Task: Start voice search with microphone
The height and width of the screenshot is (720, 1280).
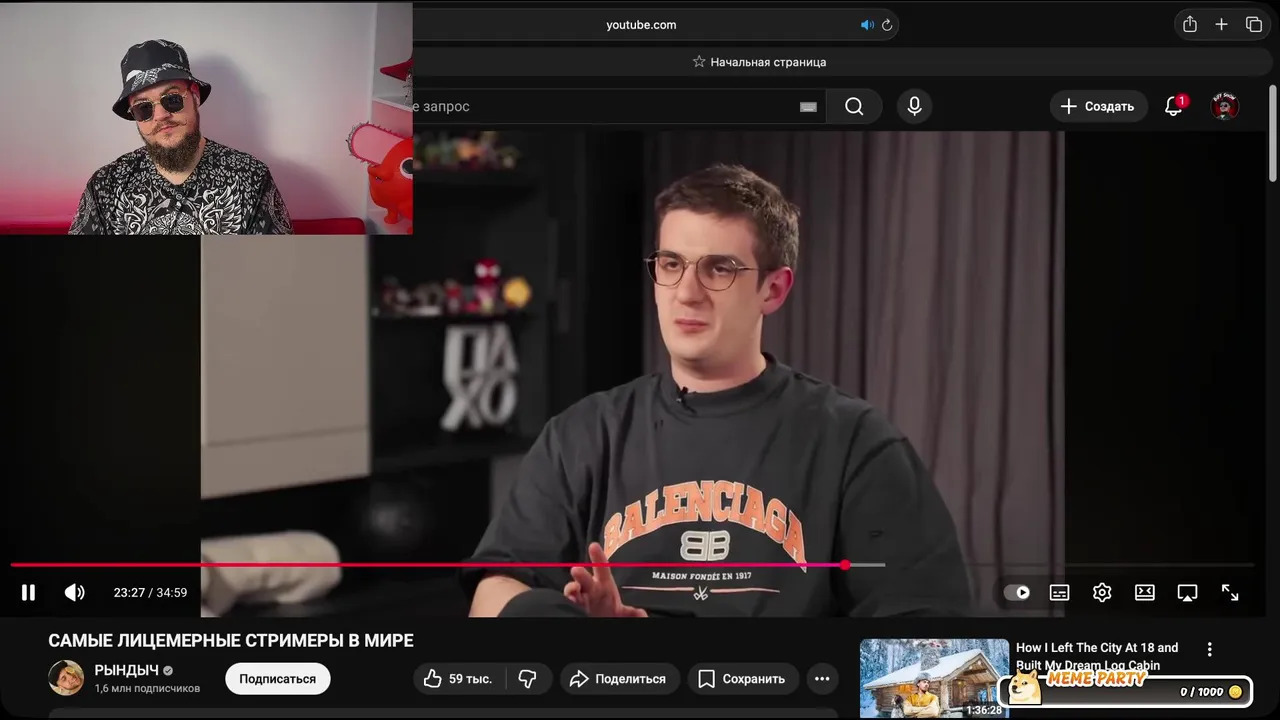Action: click(x=914, y=106)
